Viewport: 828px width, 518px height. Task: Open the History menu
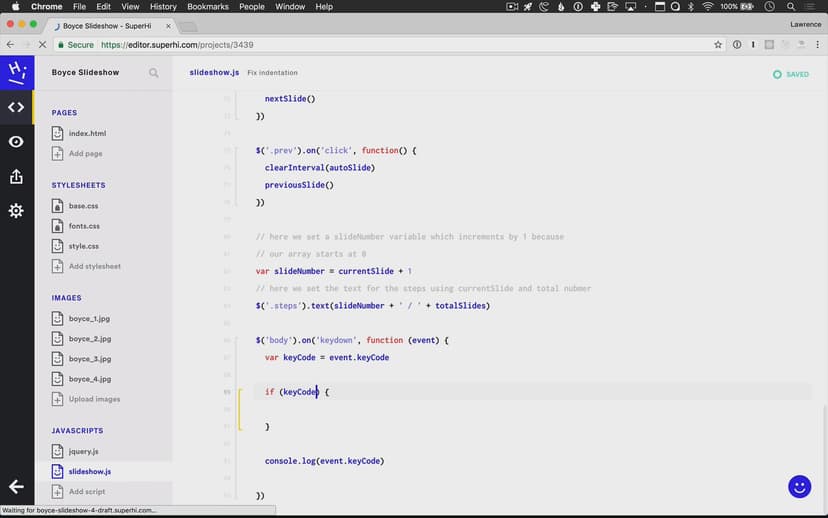tap(163, 7)
